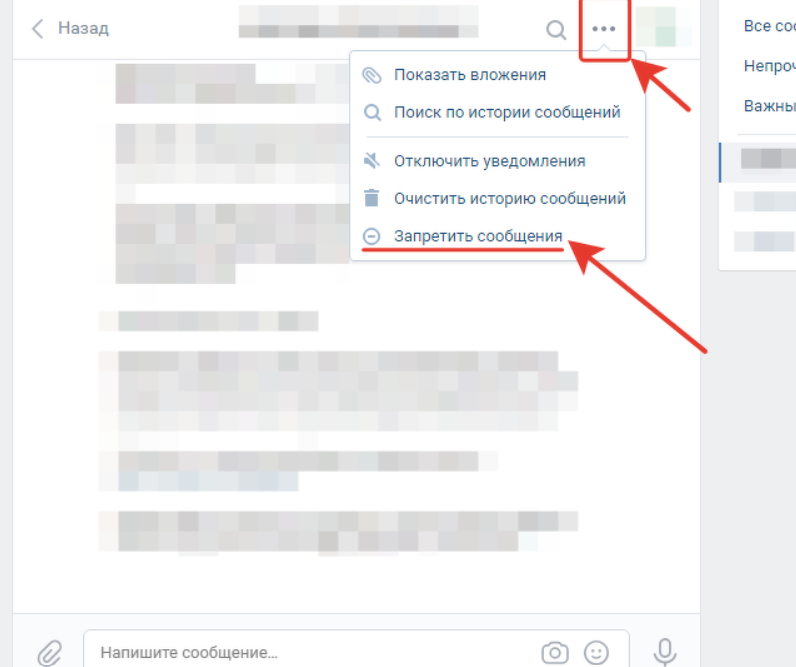Screen dimensions: 796x667
Task: Open the Важные filter in sidebar
Action: (770, 106)
